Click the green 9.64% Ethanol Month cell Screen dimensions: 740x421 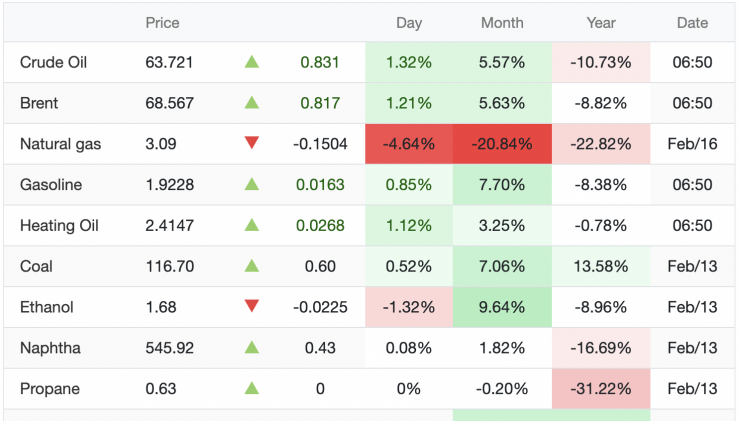pos(502,307)
